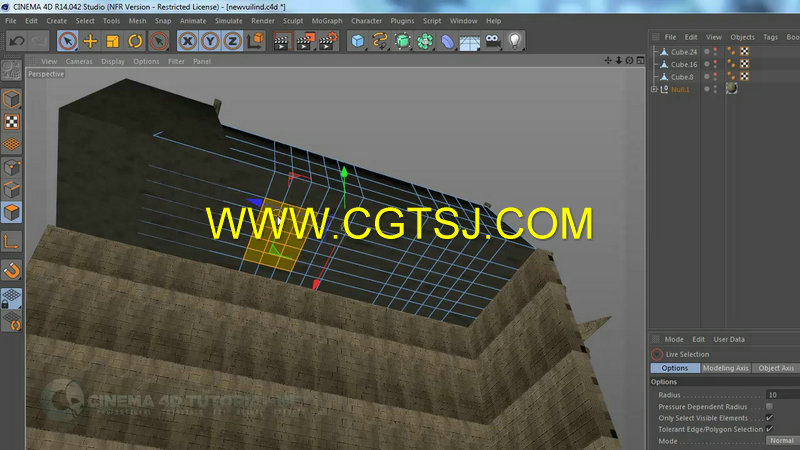Select Cube.8 in object list

pyautogui.click(x=682, y=77)
